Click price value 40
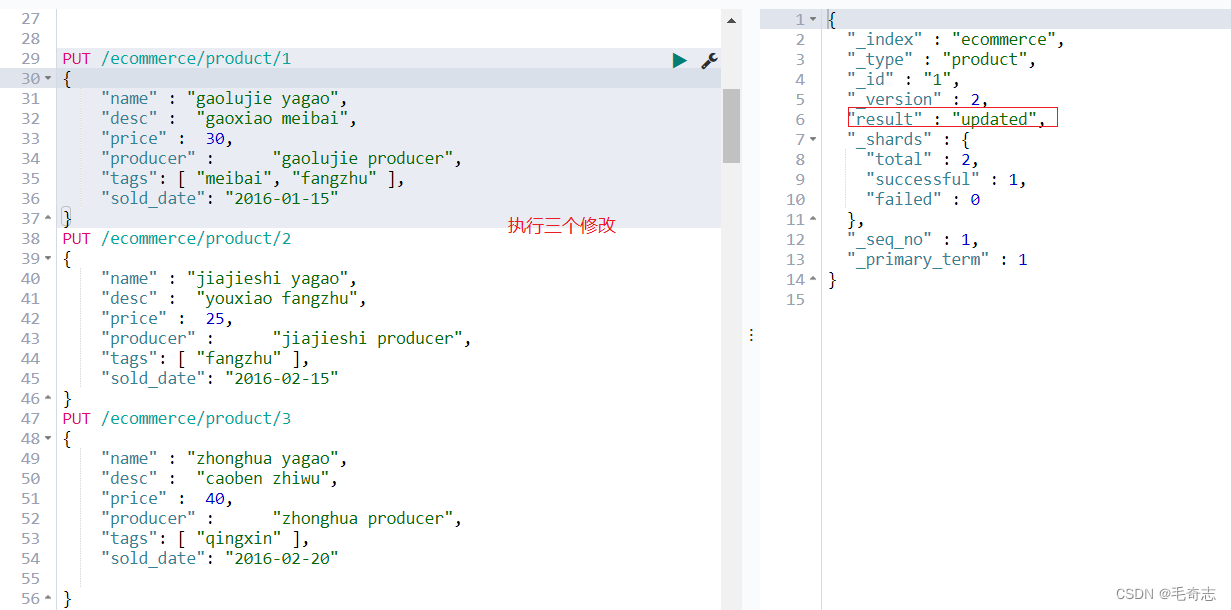Image resolution: width=1231 pixels, height=610 pixels. 214,499
